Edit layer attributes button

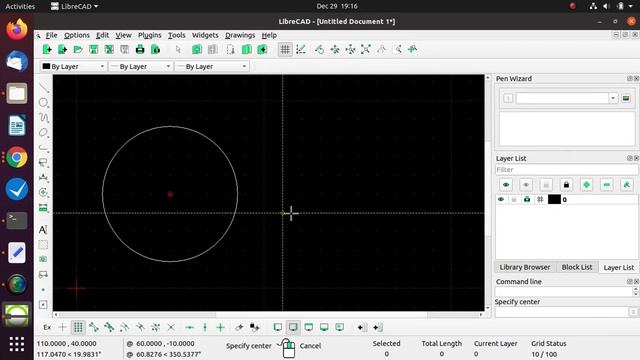pyautogui.click(x=627, y=185)
